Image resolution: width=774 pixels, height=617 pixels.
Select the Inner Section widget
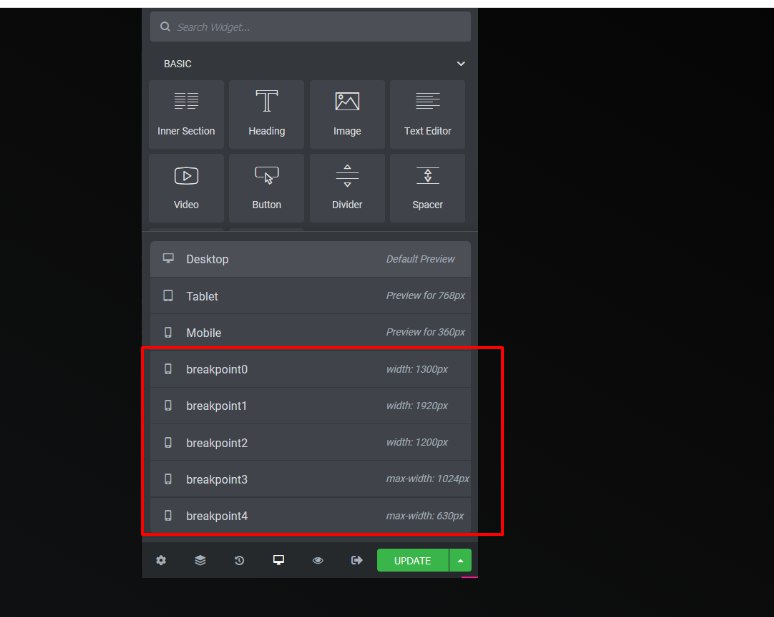click(186, 114)
